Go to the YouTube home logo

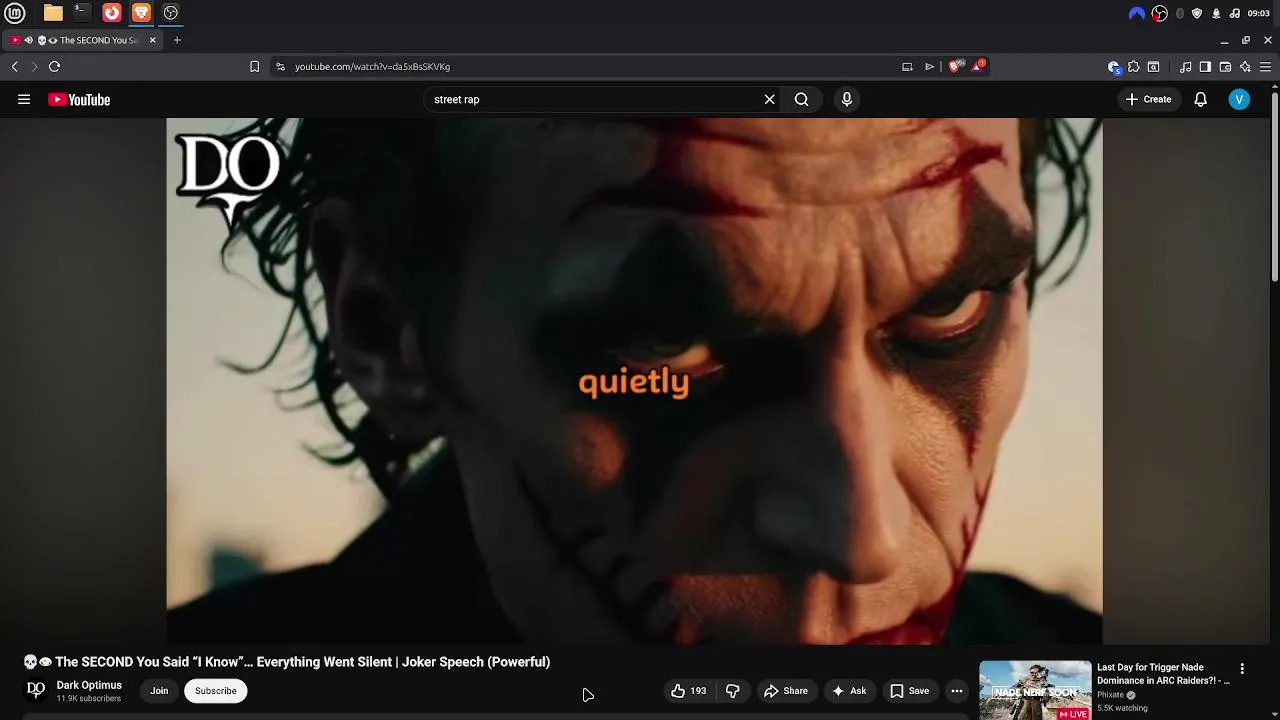pyautogui.click(x=79, y=99)
